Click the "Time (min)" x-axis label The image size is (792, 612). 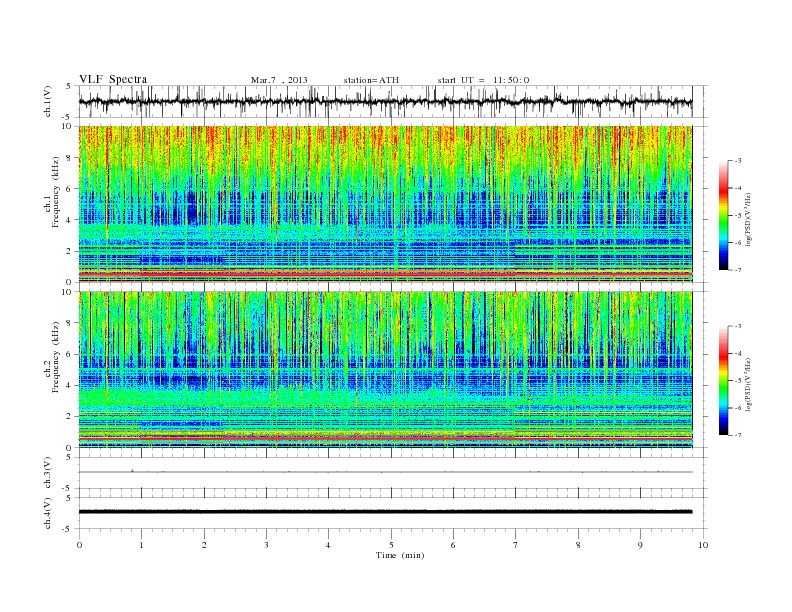(x=400, y=555)
